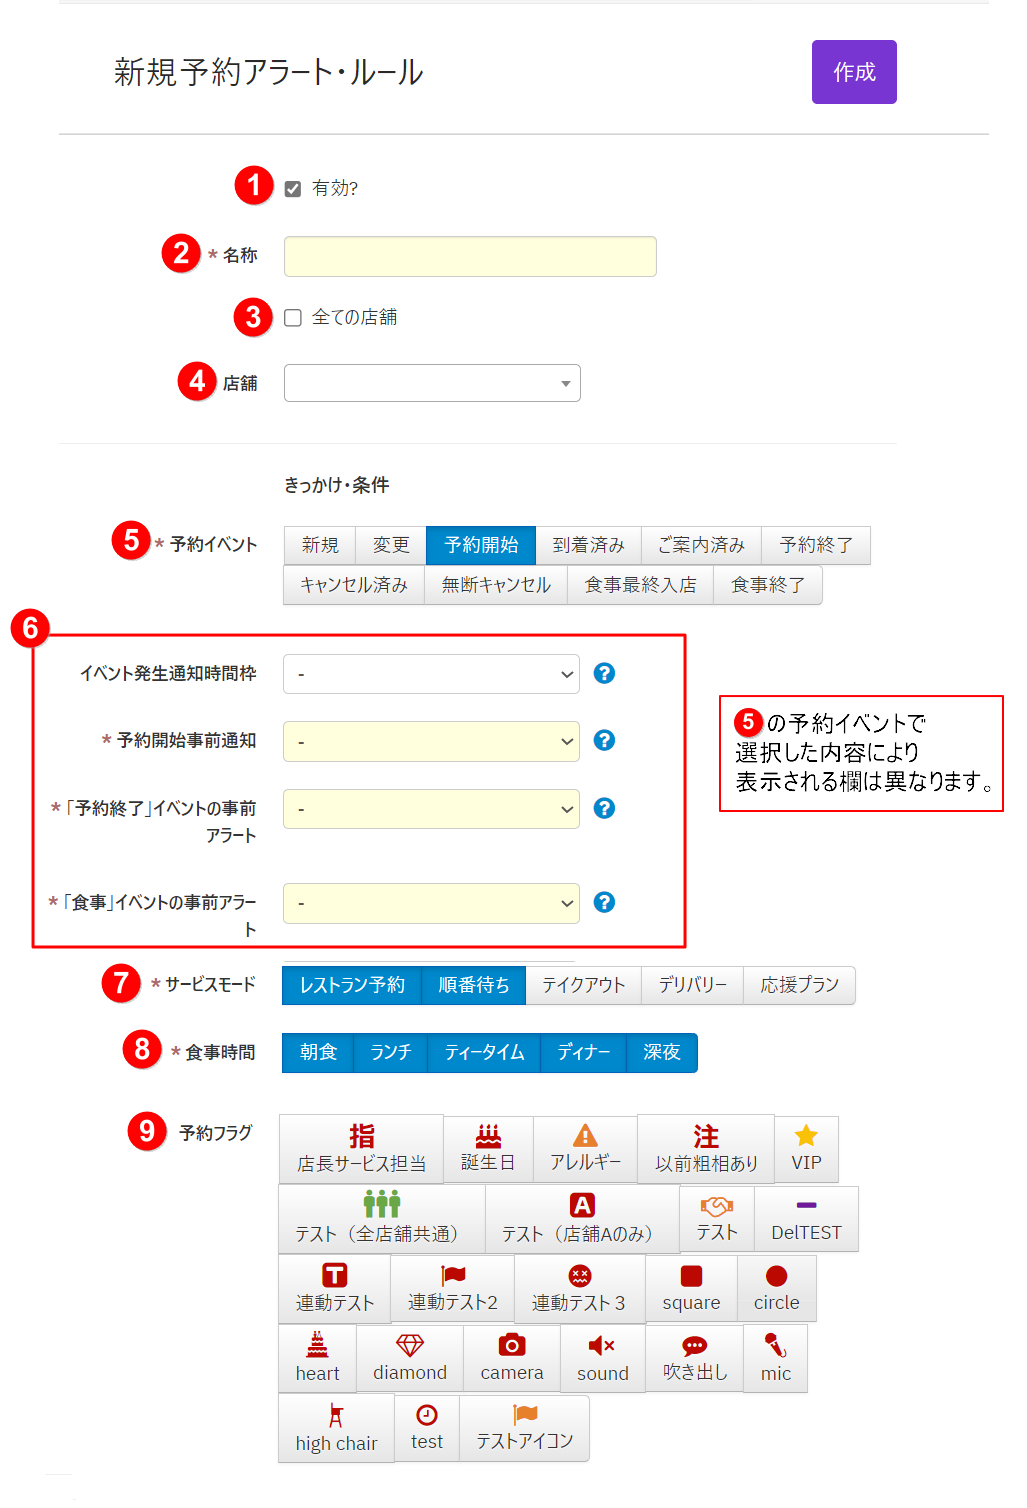Click the help icon beside イベント発生通知時間枠
1027x1508 pixels.
[x=604, y=674]
